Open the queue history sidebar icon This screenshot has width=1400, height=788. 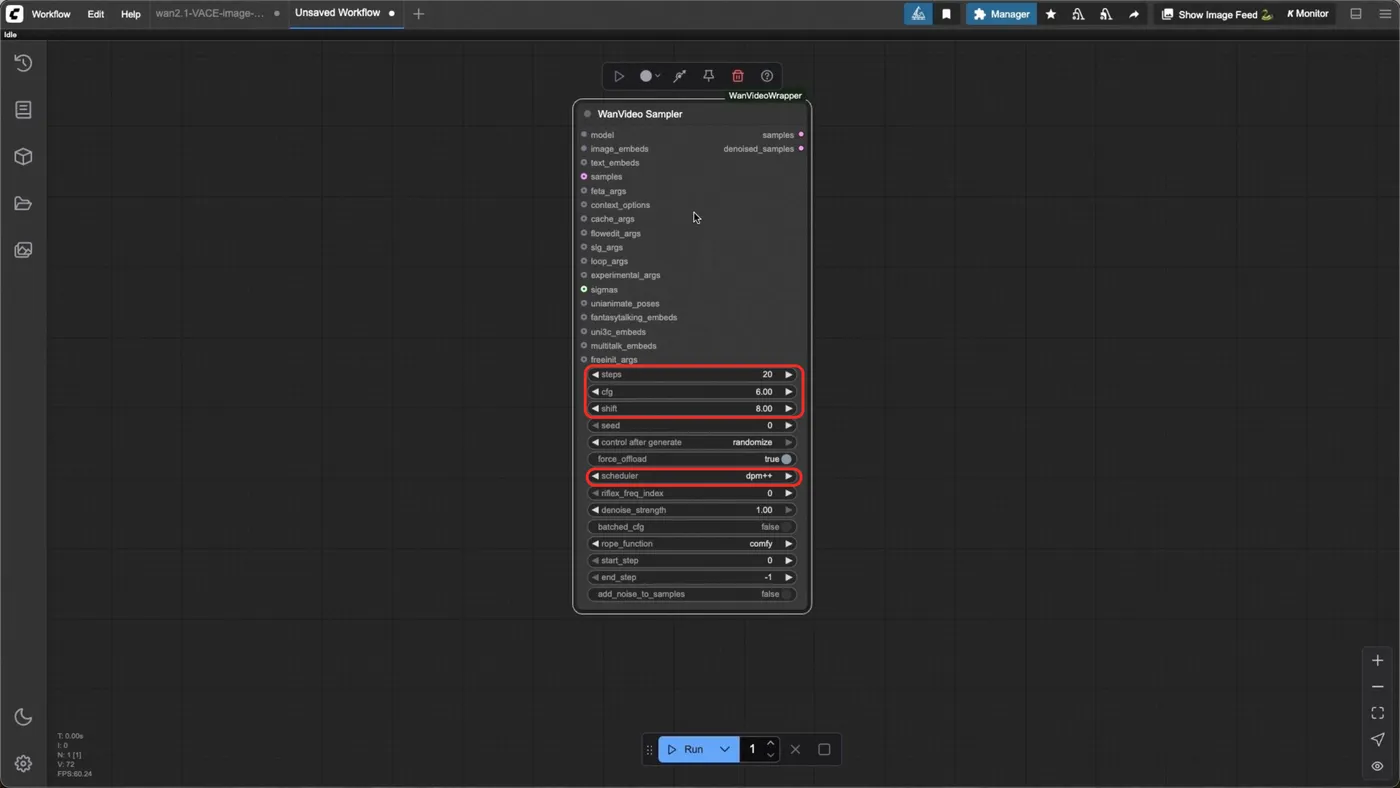[x=23, y=63]
